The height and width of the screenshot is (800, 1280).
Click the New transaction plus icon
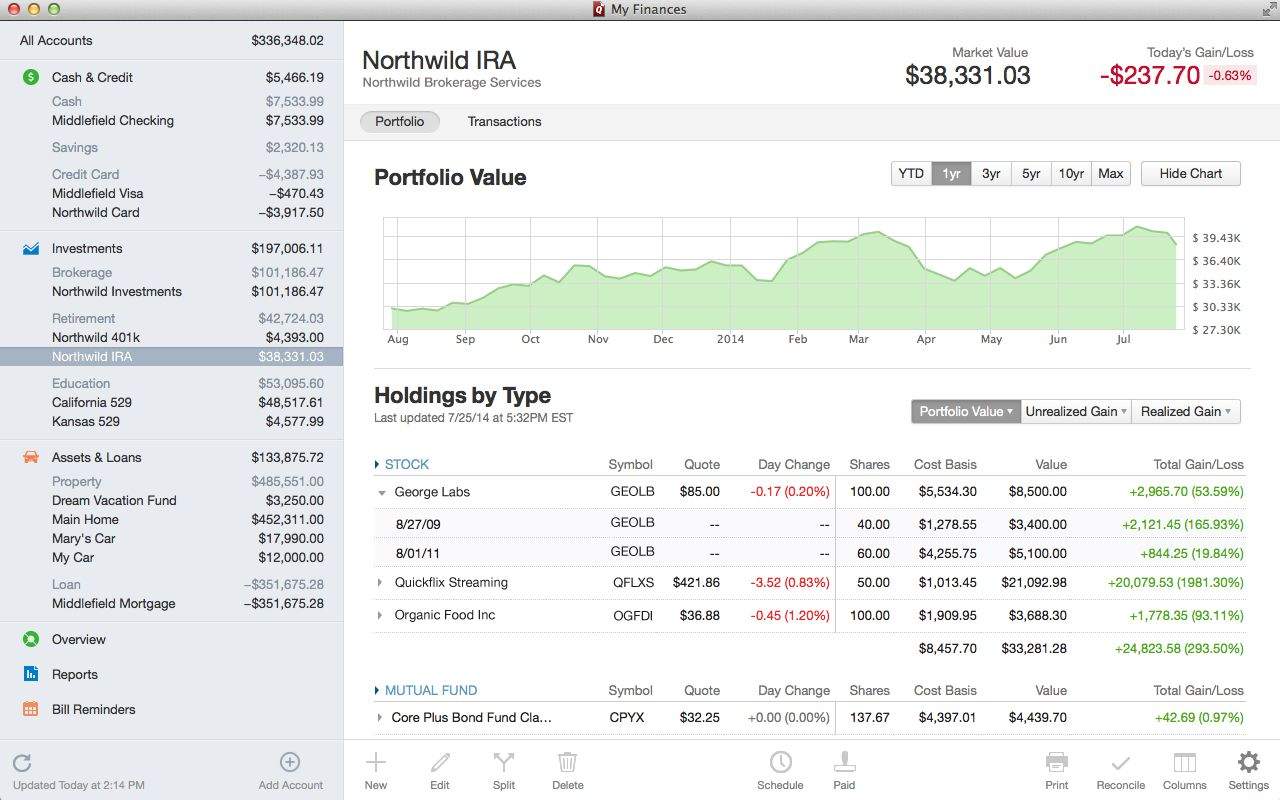376,764
